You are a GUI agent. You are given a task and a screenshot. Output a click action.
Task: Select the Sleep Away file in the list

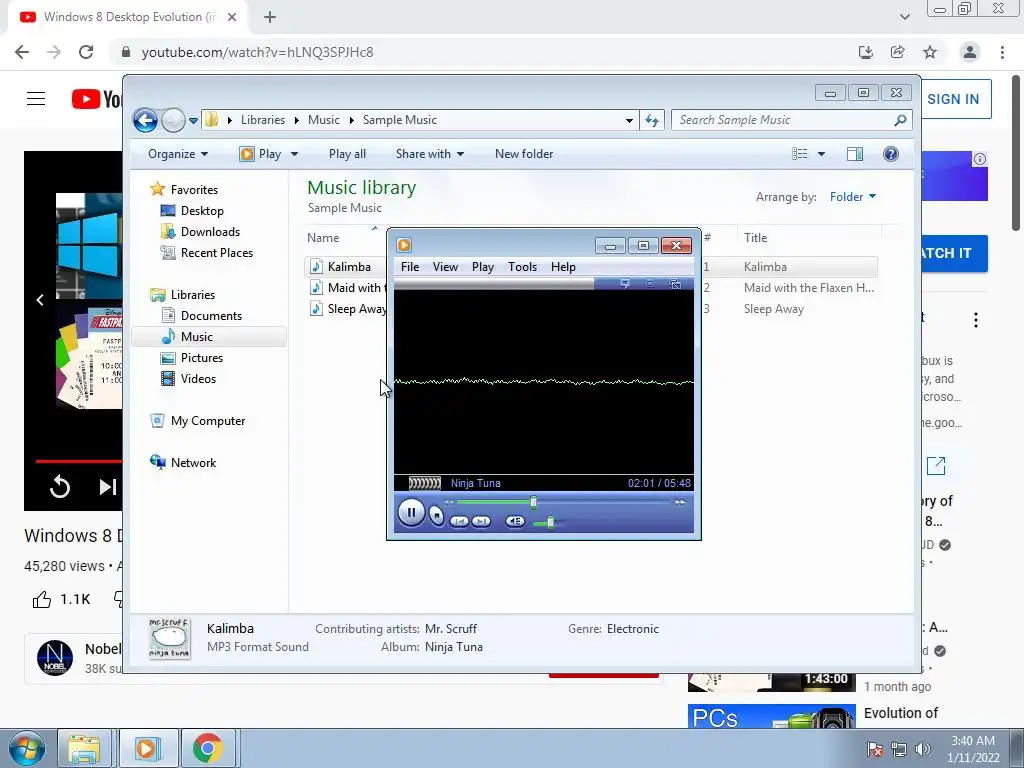click(357, 309)
